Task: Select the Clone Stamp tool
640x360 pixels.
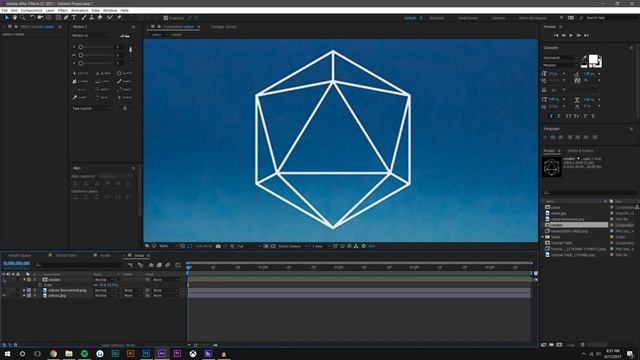Action: [92, 18]
